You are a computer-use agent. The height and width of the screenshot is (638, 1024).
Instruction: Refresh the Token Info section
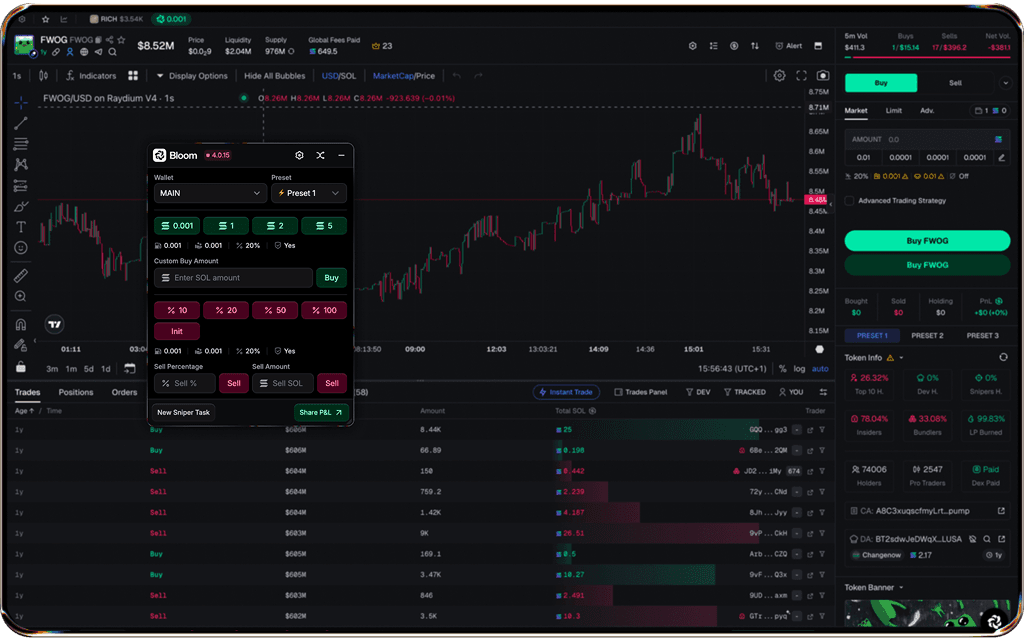1003,357
